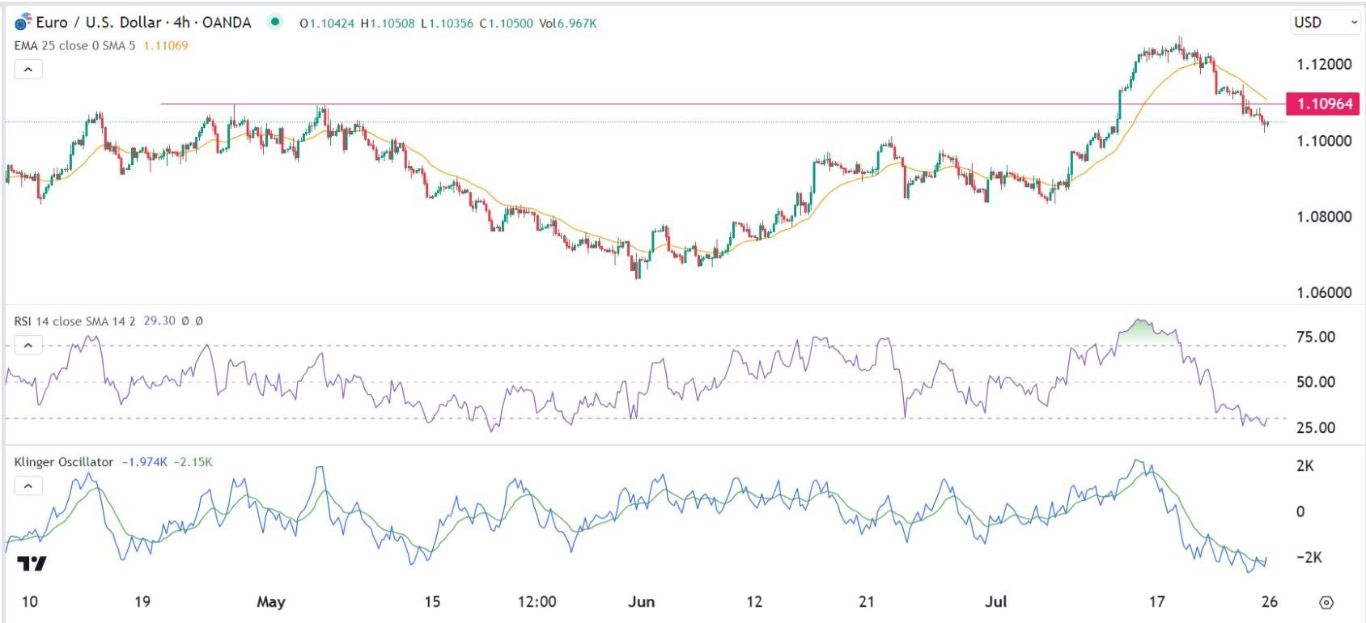Collapse the RSI pane legend

(x=28, y=345)
